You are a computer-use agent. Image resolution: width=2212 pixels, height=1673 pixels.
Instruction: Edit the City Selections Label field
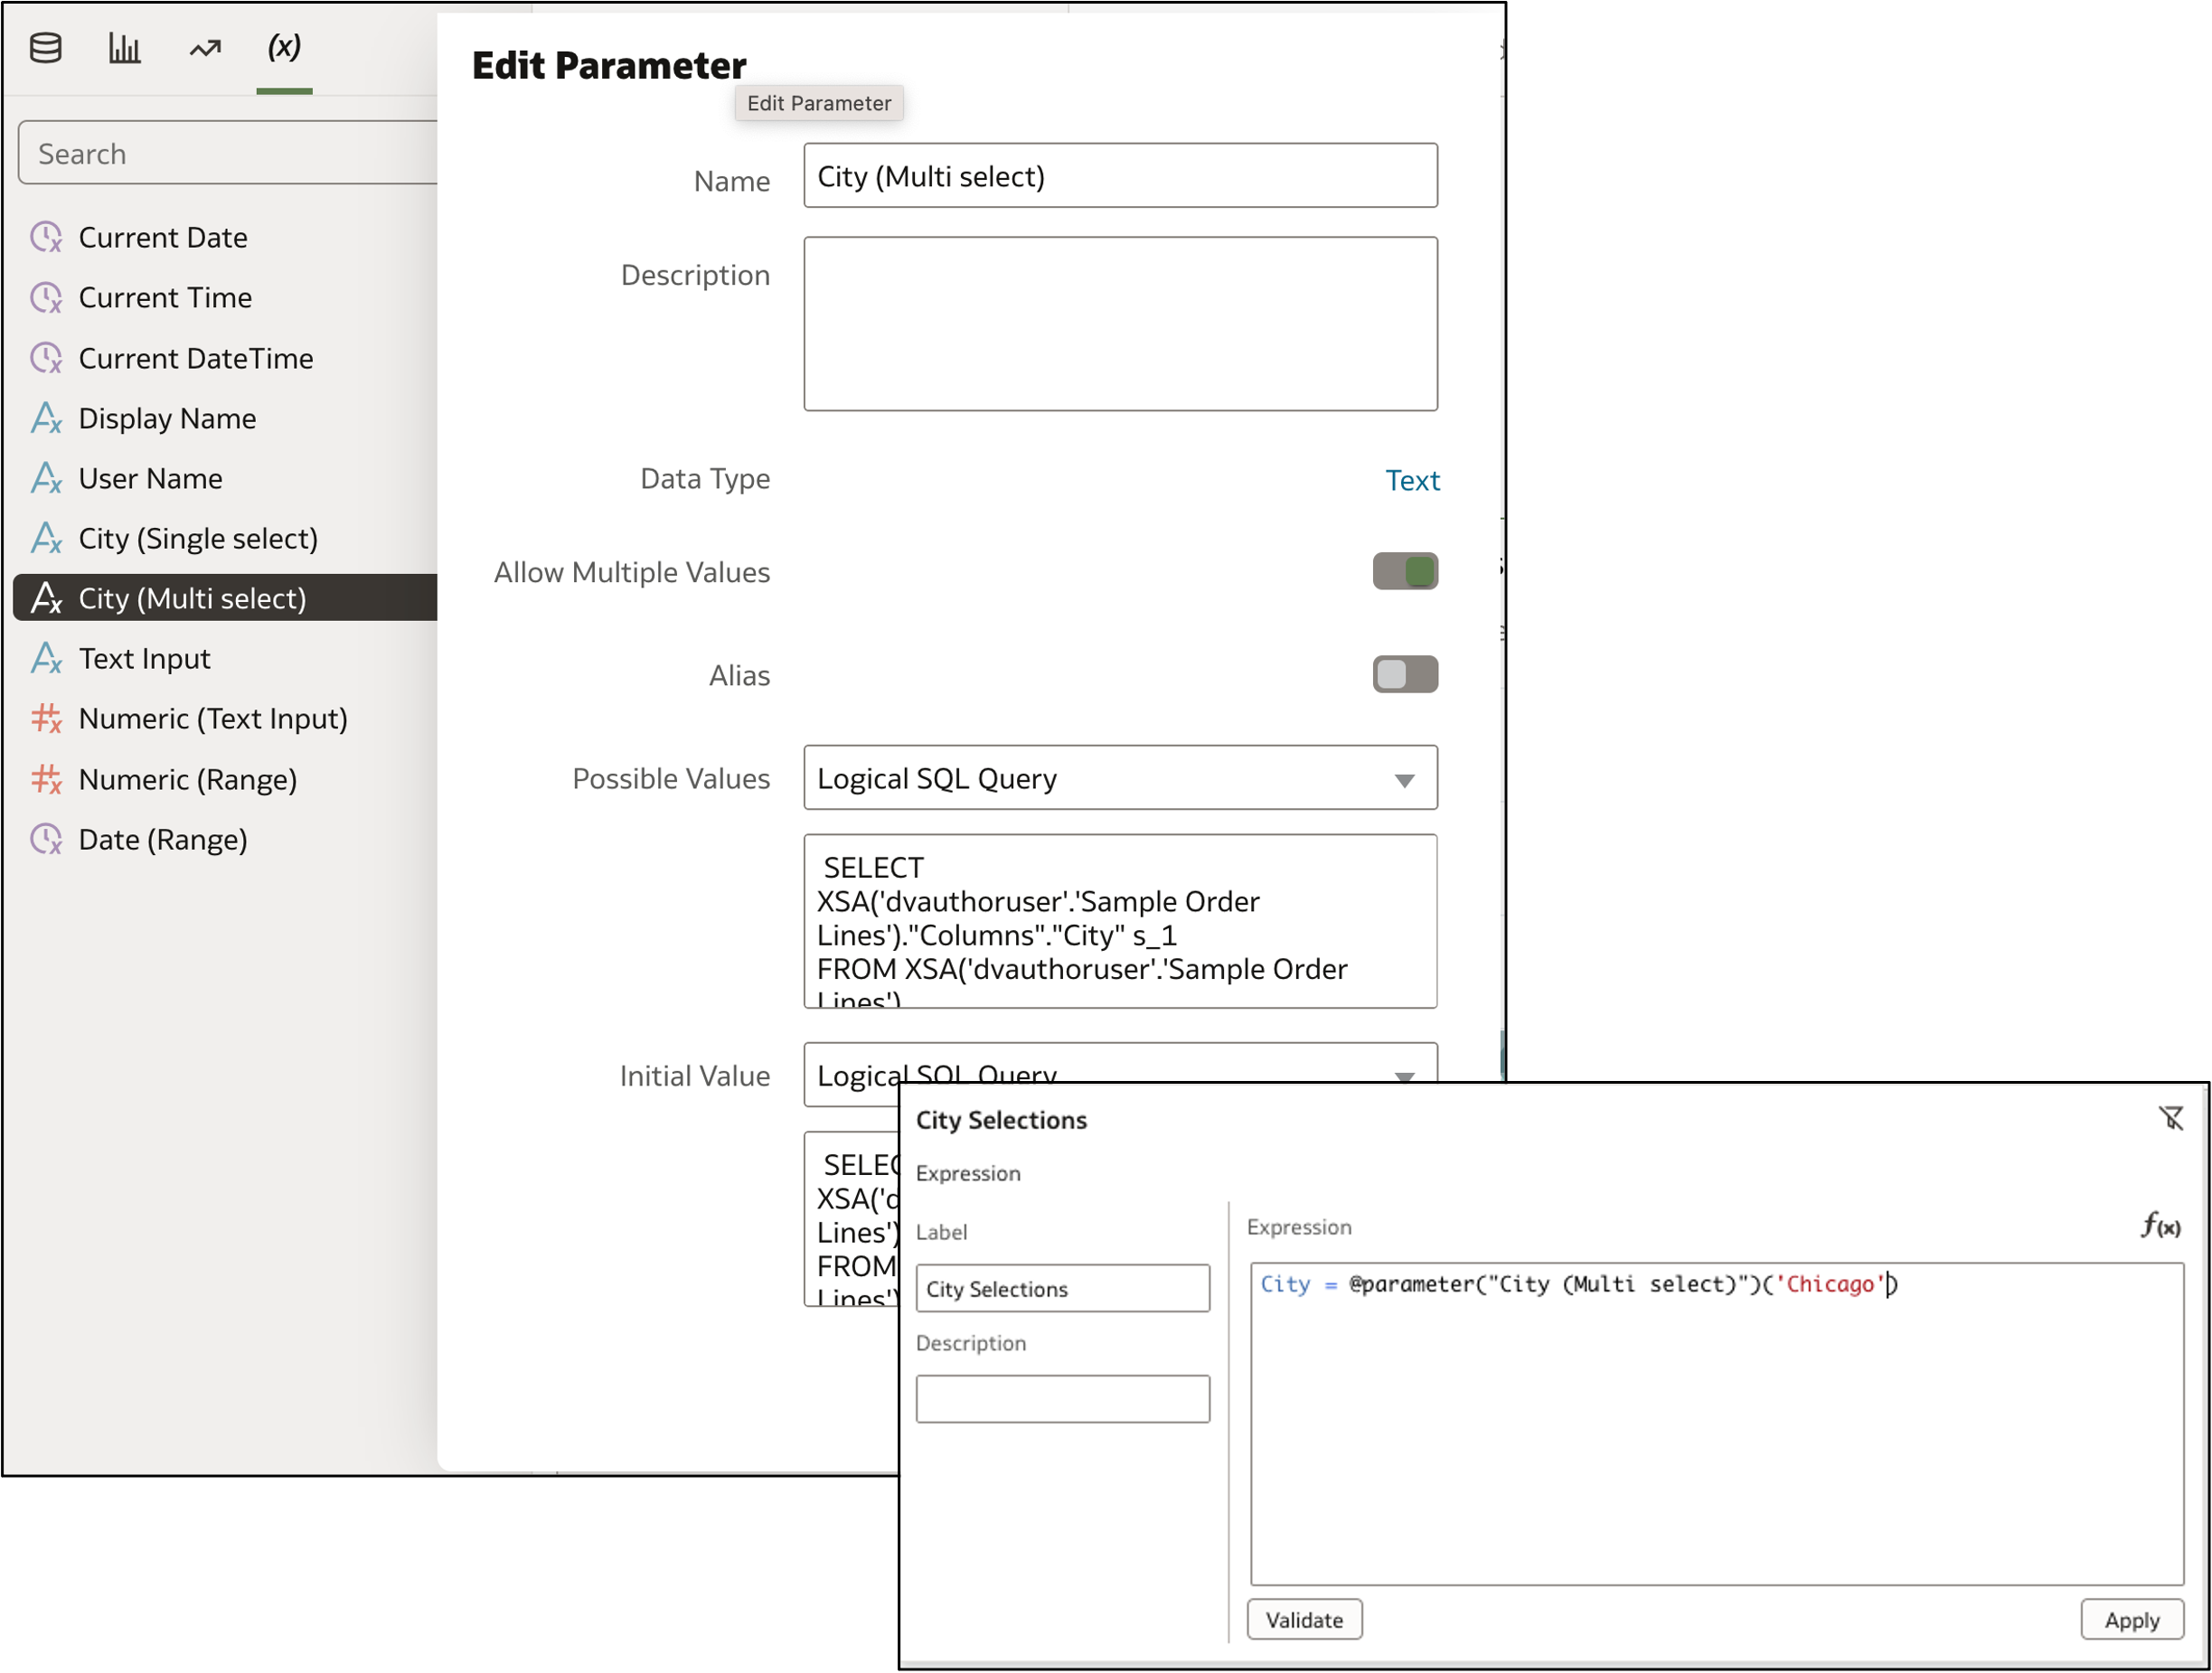(x=1062, y=1288)
